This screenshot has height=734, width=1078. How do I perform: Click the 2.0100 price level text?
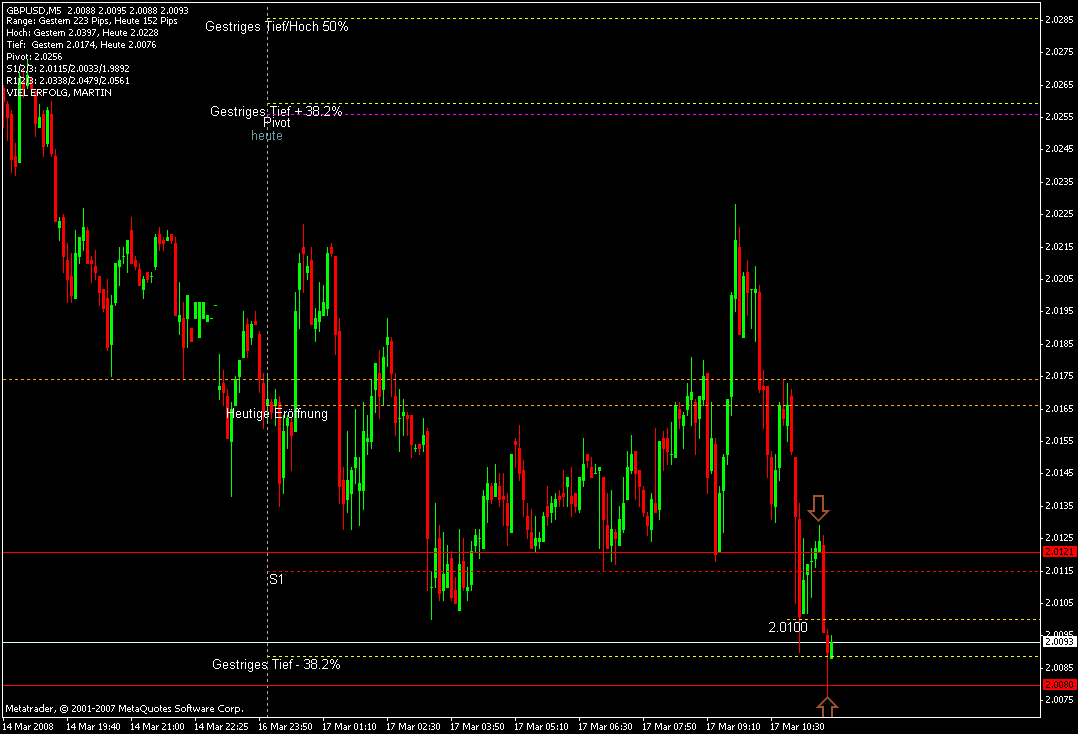tap(788, 627)
